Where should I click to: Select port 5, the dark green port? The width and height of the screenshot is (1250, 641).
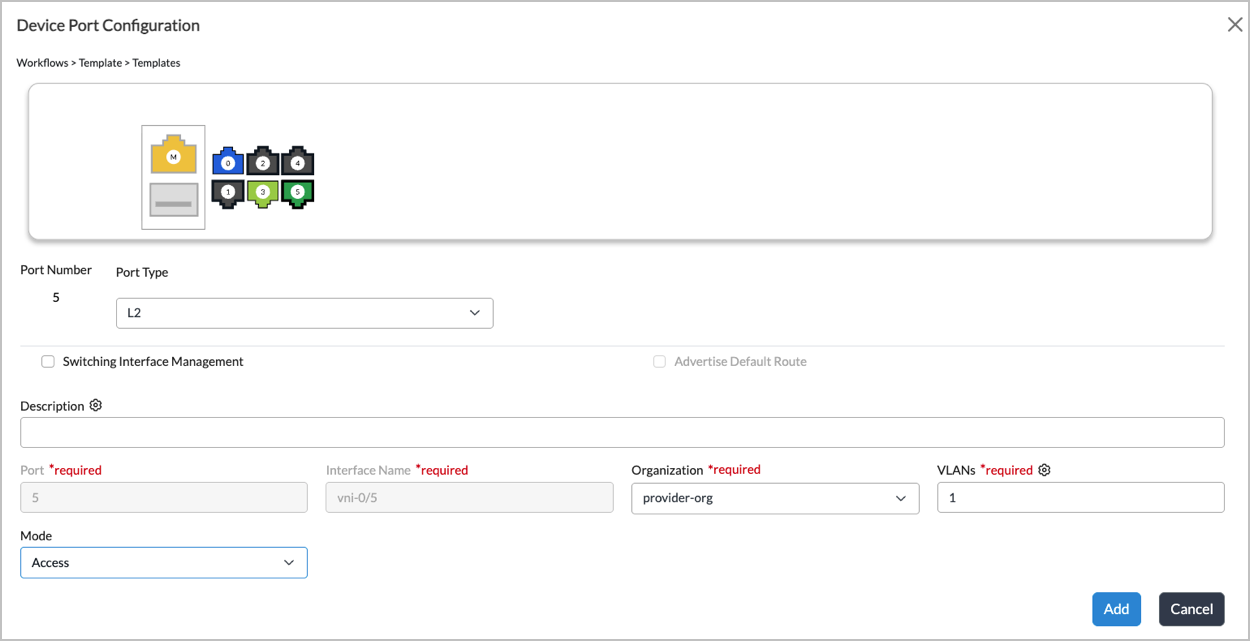tap(297, 190)
